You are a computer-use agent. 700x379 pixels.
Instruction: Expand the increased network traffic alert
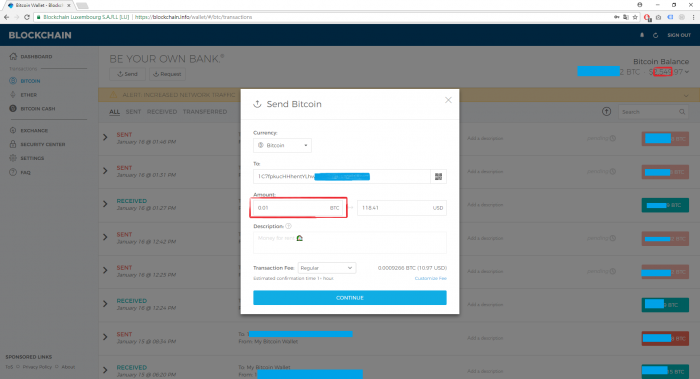coord(686,95)
